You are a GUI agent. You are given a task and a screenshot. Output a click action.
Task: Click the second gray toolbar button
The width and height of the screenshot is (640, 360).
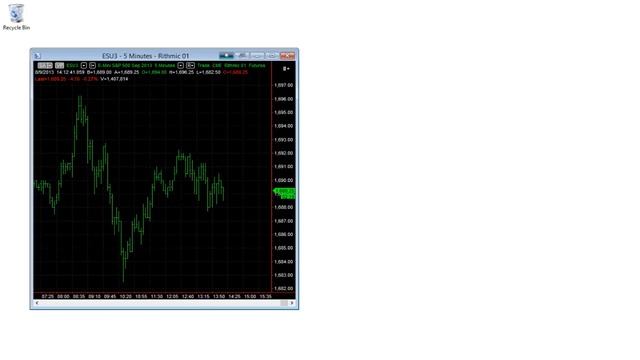60,65
